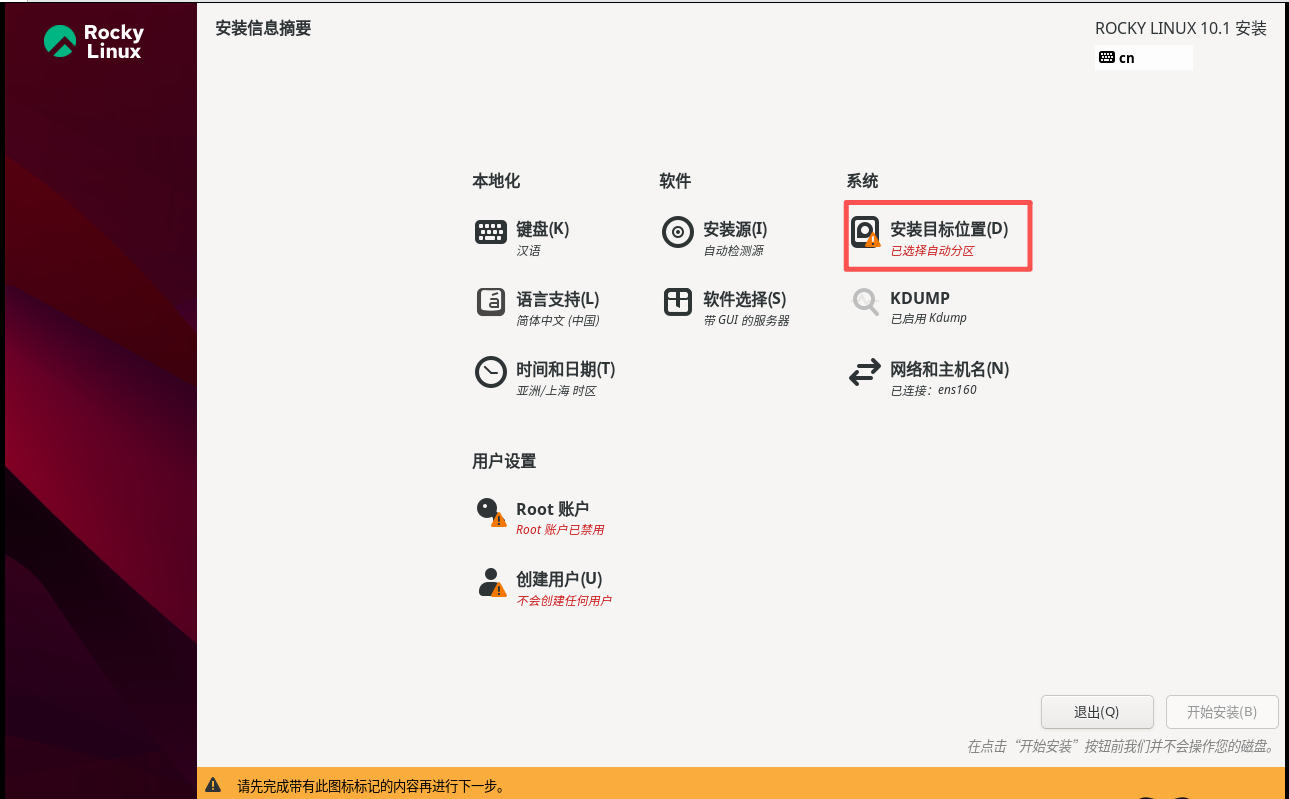Click the 开始安装(B) begin installation button

(x=1221, y=712)
